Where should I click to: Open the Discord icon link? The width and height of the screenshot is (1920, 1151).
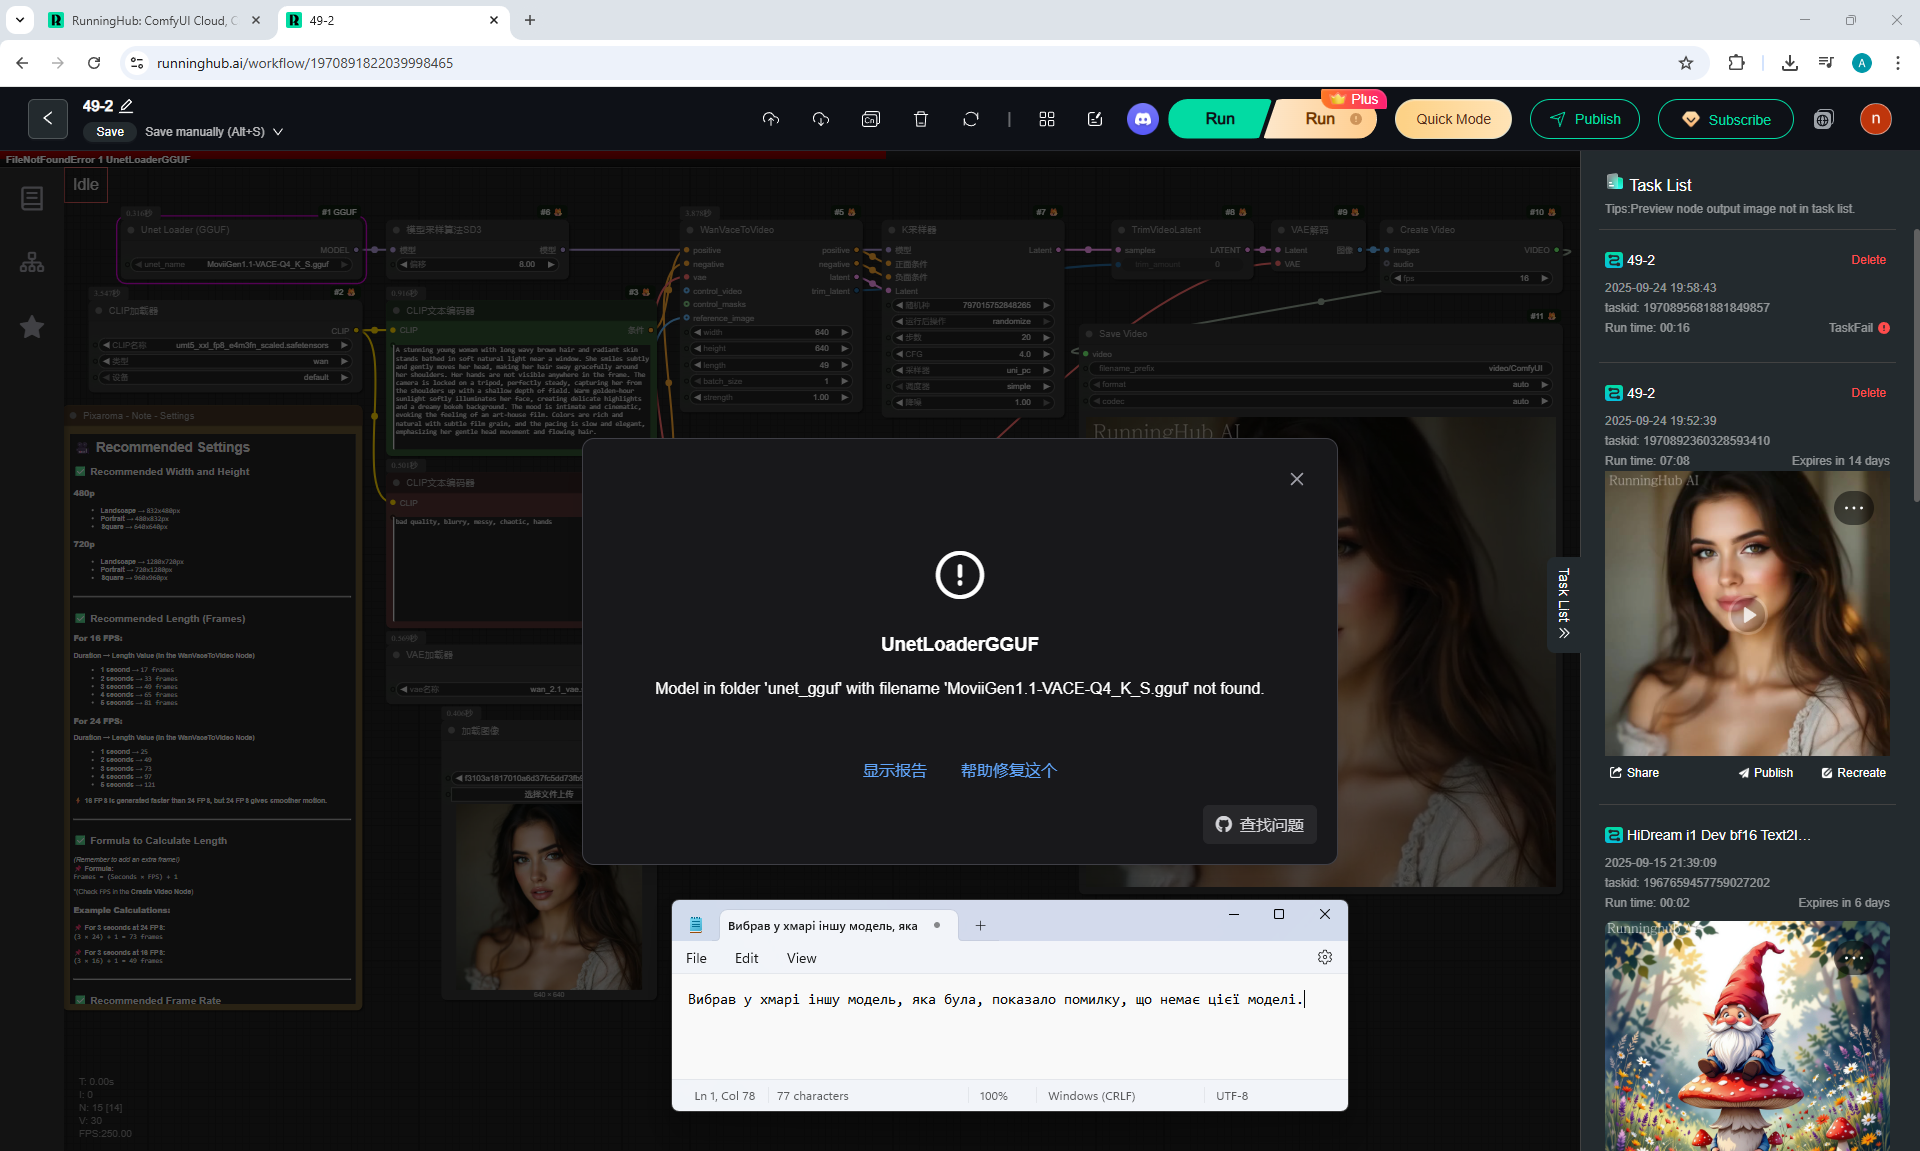(x=1142, y=119)
